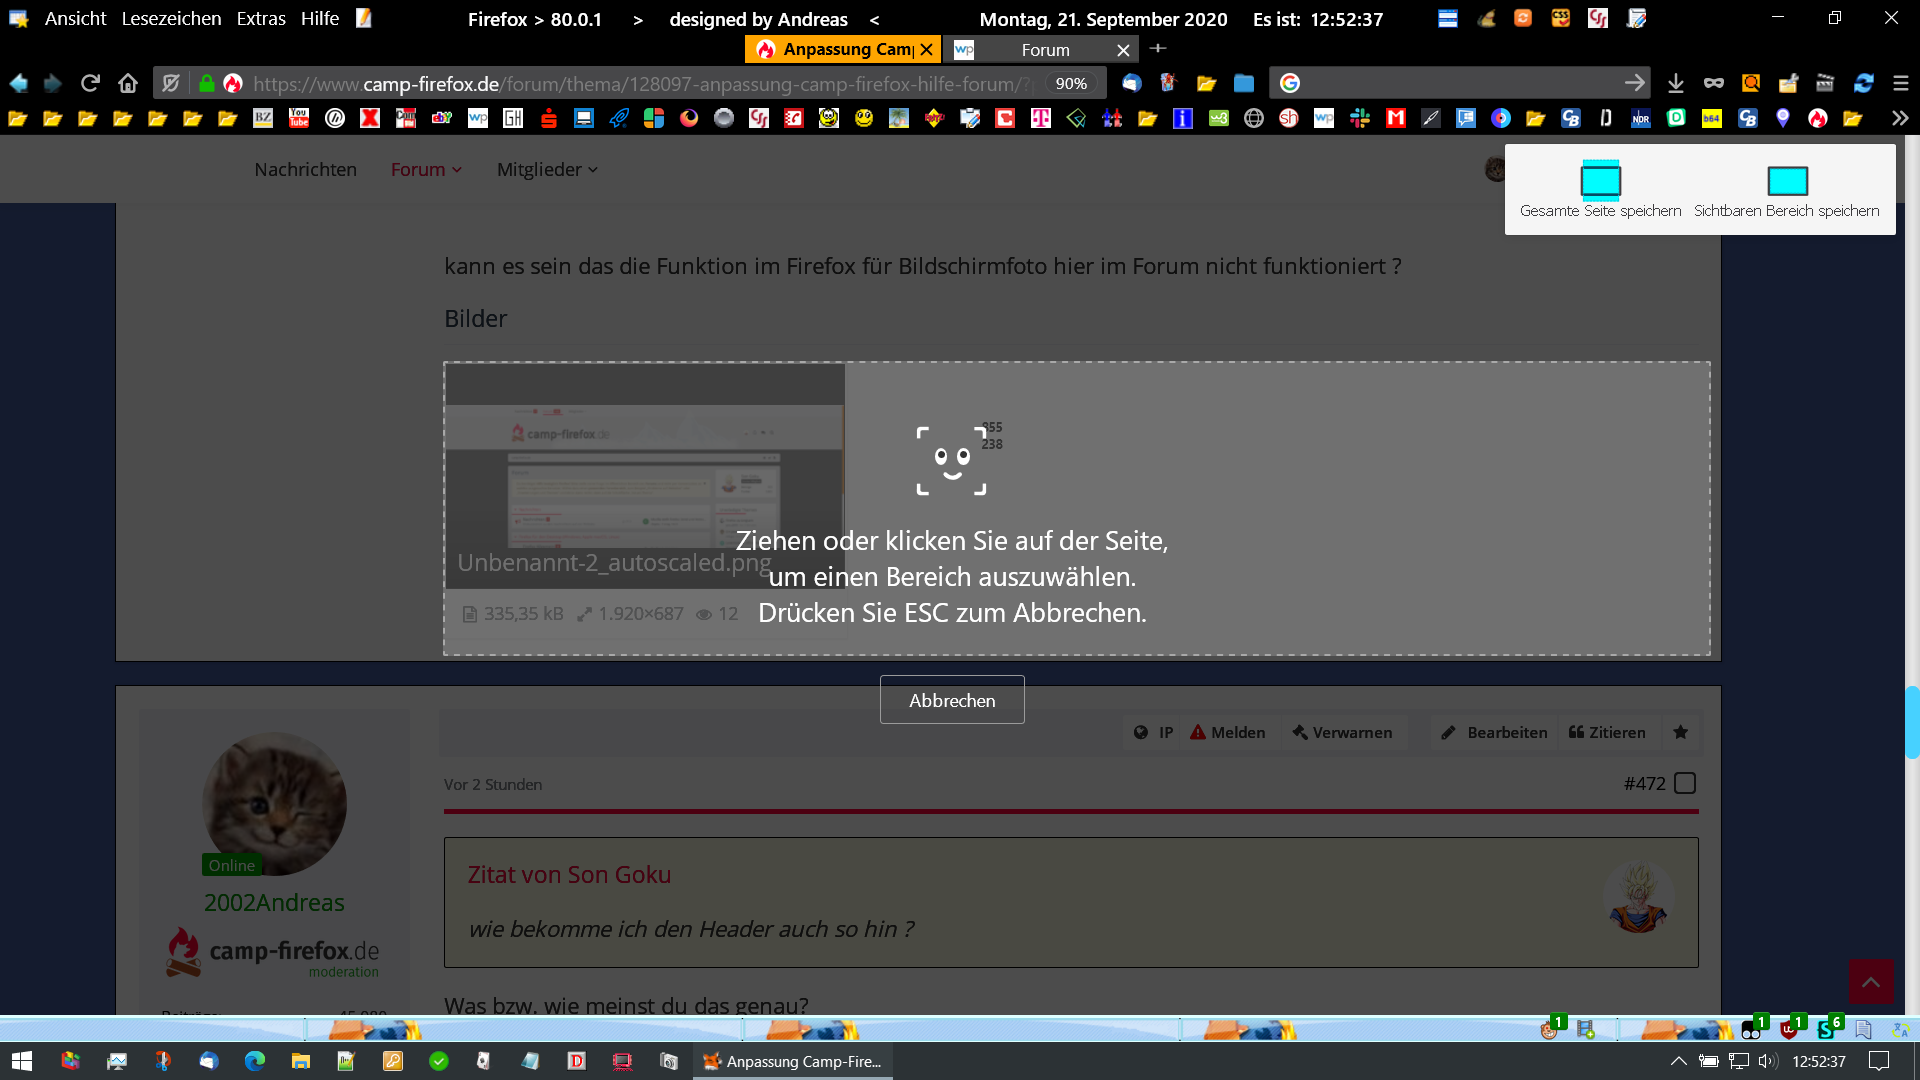The width and height of the screenshot is (1920, 1080).
Task: Show more bookmarks overflow chevron
Action: tap(1899, 118)
